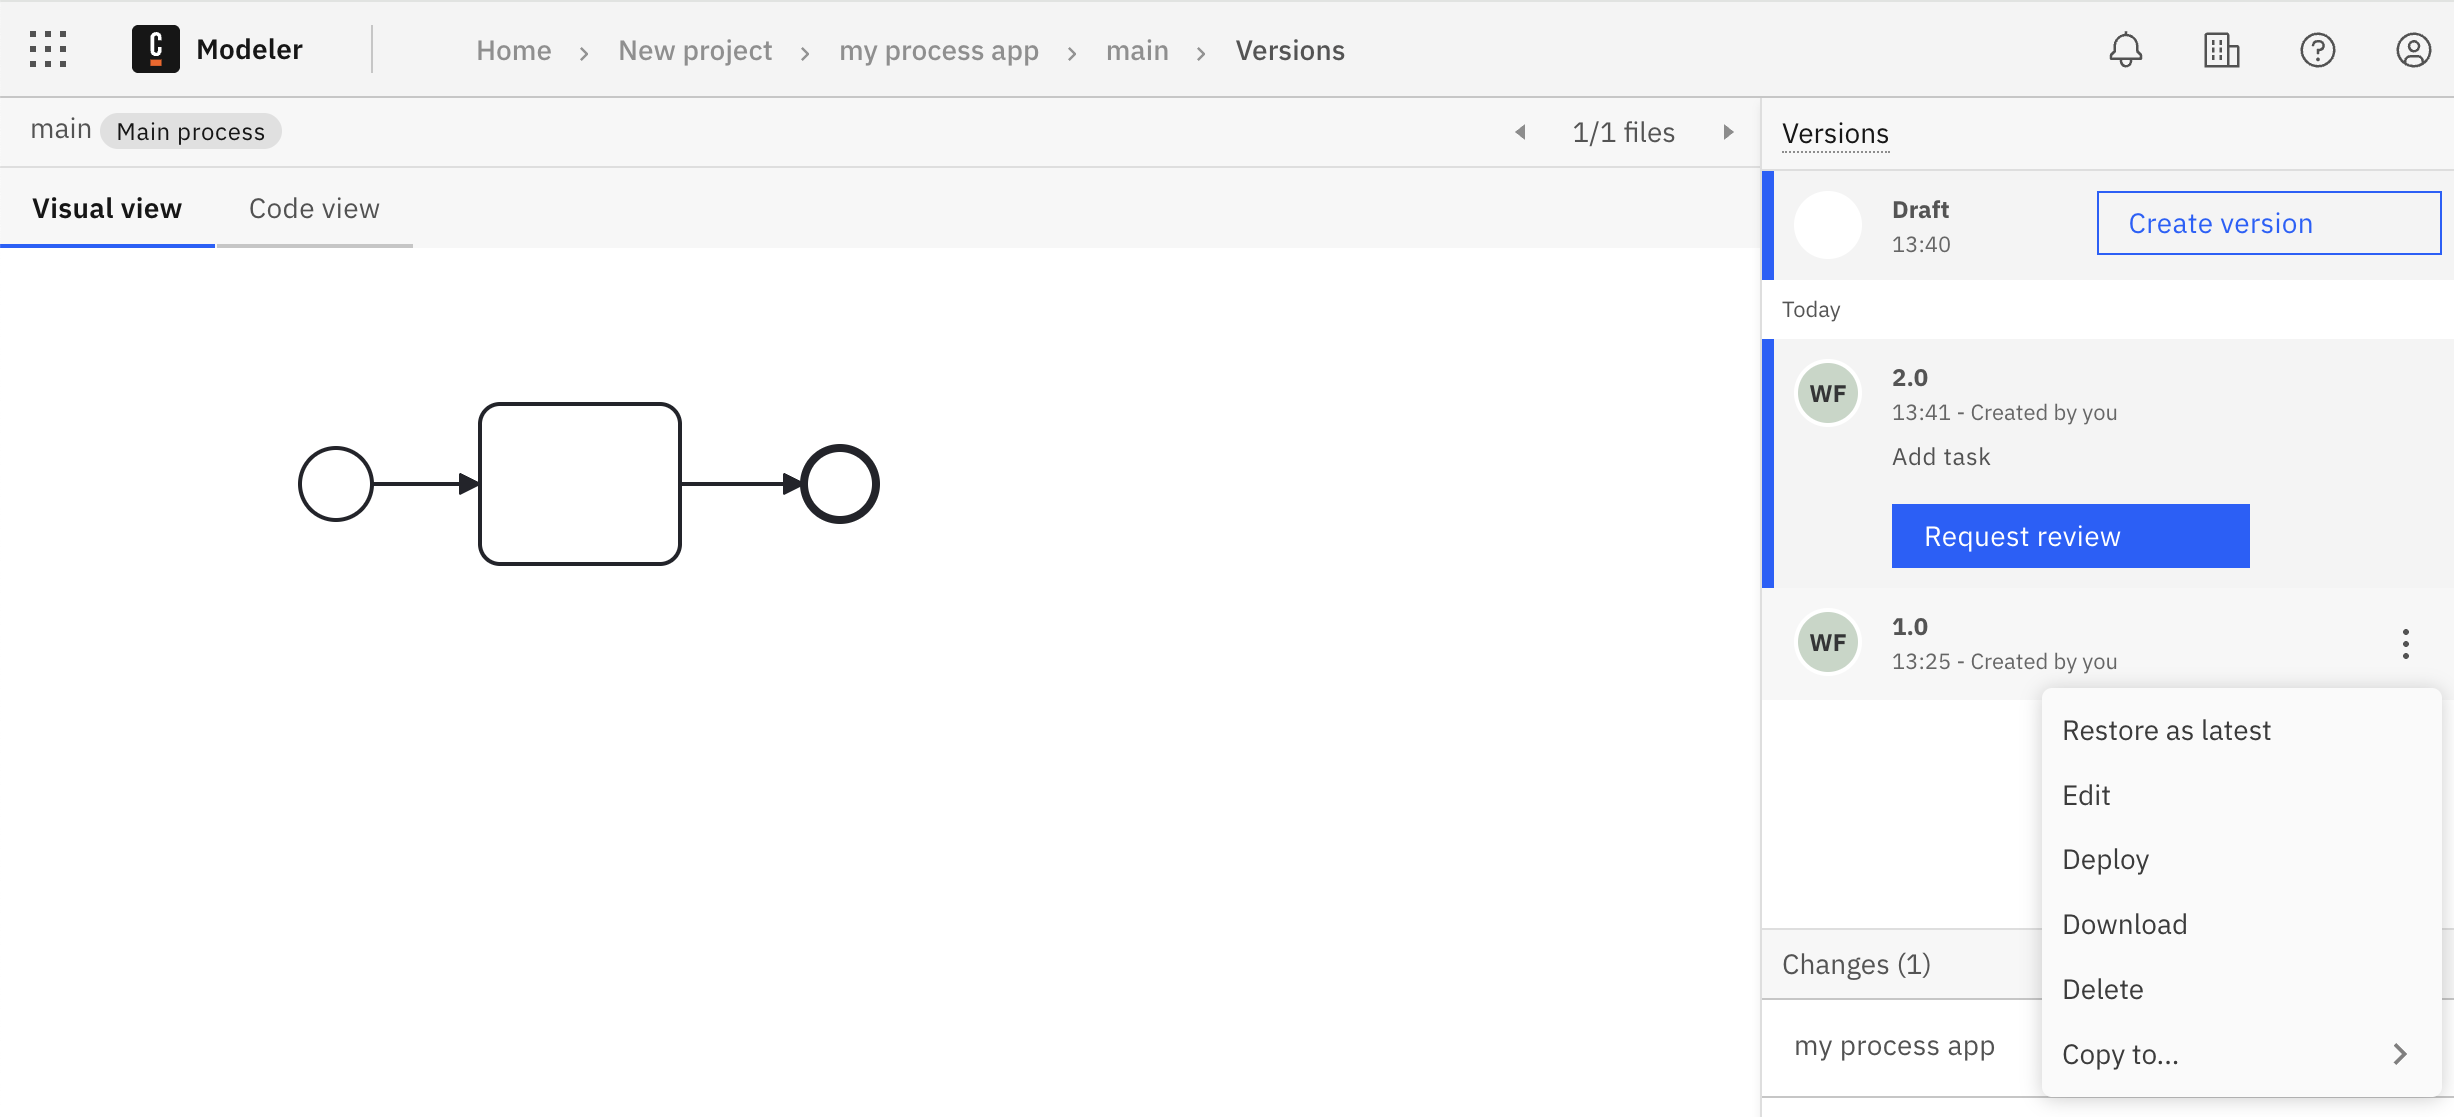Image resolution: width=2454 pixels, height=1117 pixels.
Task: Switch to Code view tab
Action: [x=314, y=208]
